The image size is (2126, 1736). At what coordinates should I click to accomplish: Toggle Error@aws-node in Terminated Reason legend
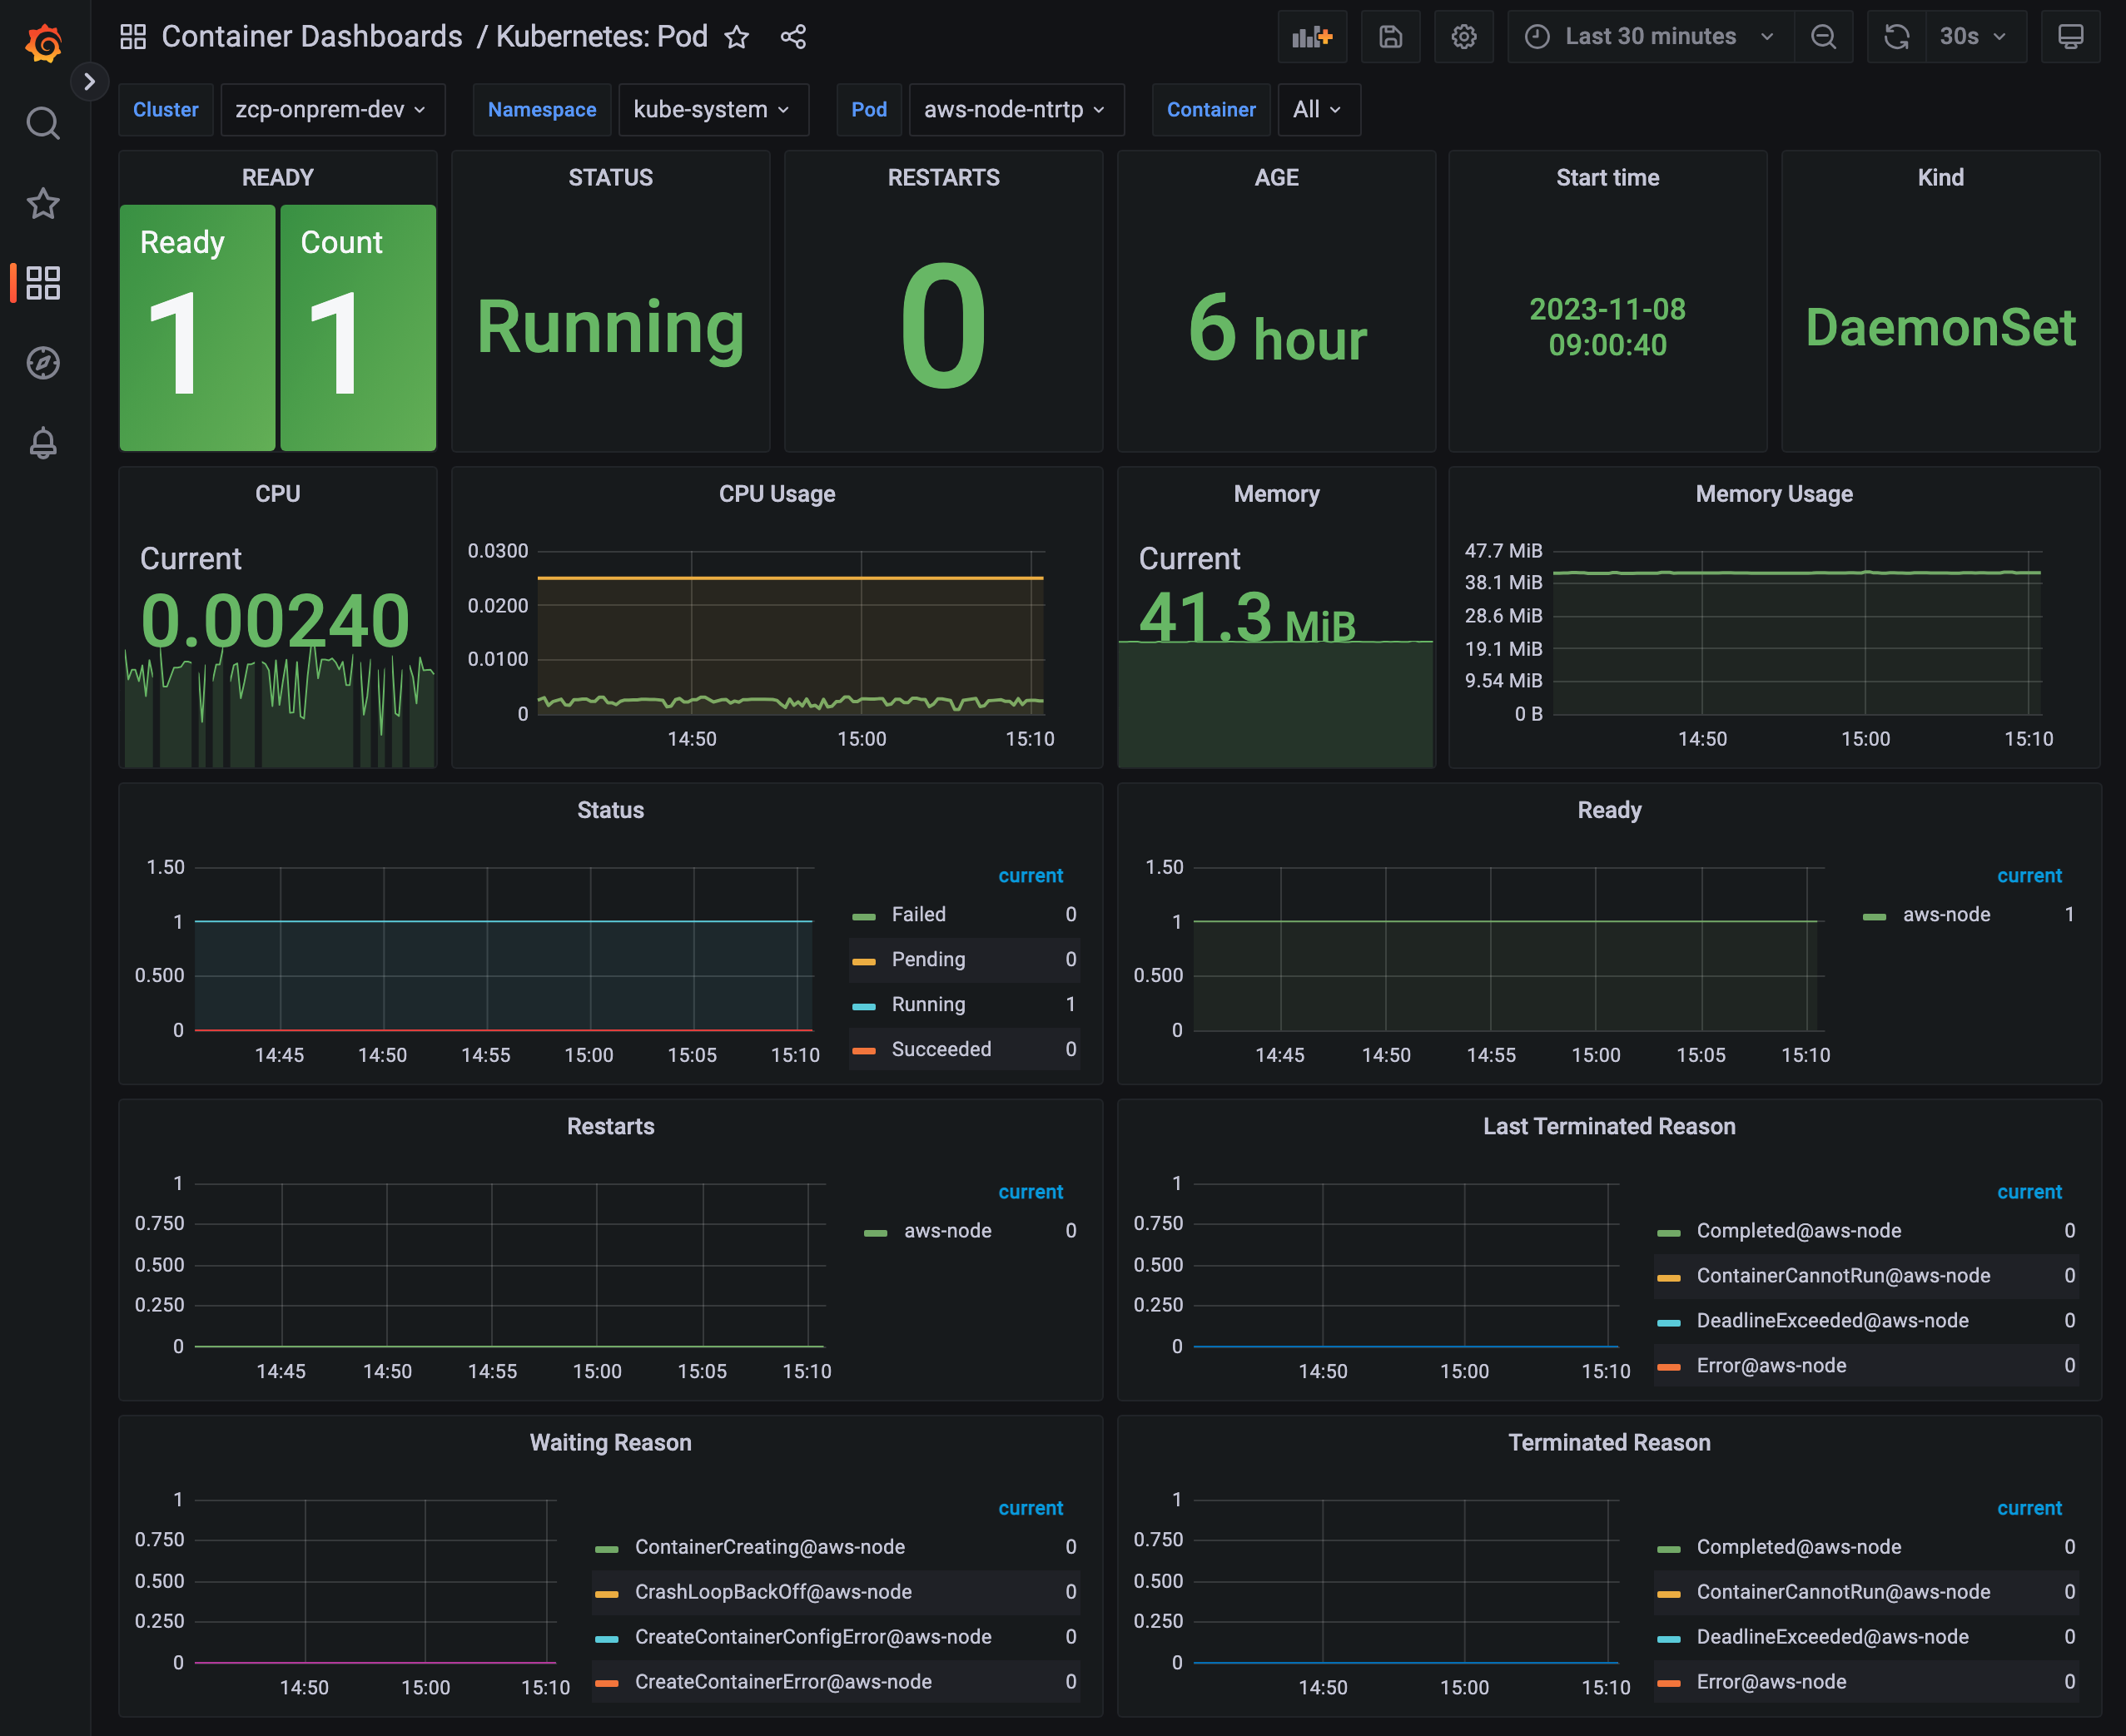1771,1681
